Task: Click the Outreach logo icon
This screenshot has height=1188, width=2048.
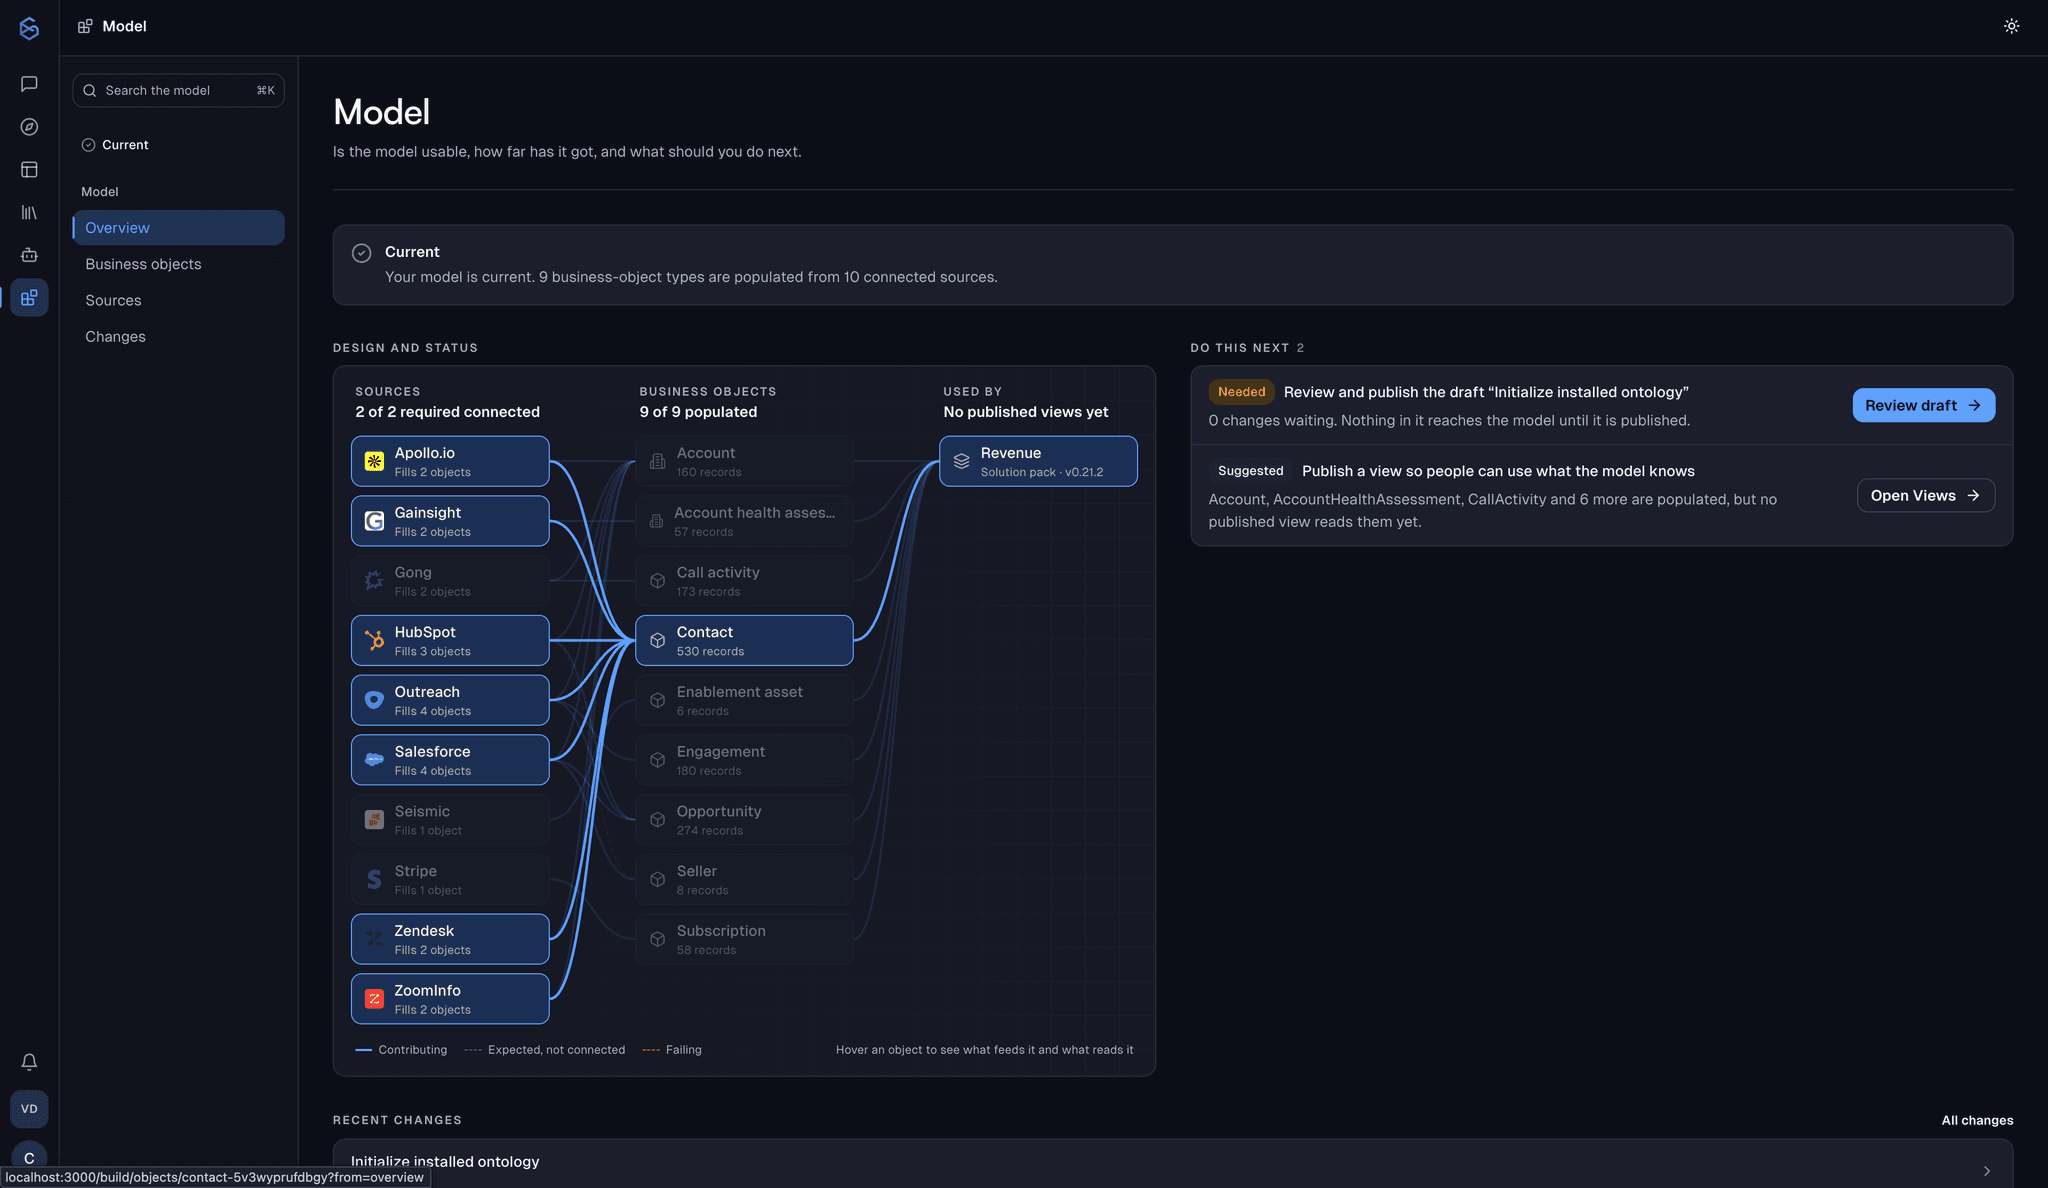Action: (x=374, y=700)
